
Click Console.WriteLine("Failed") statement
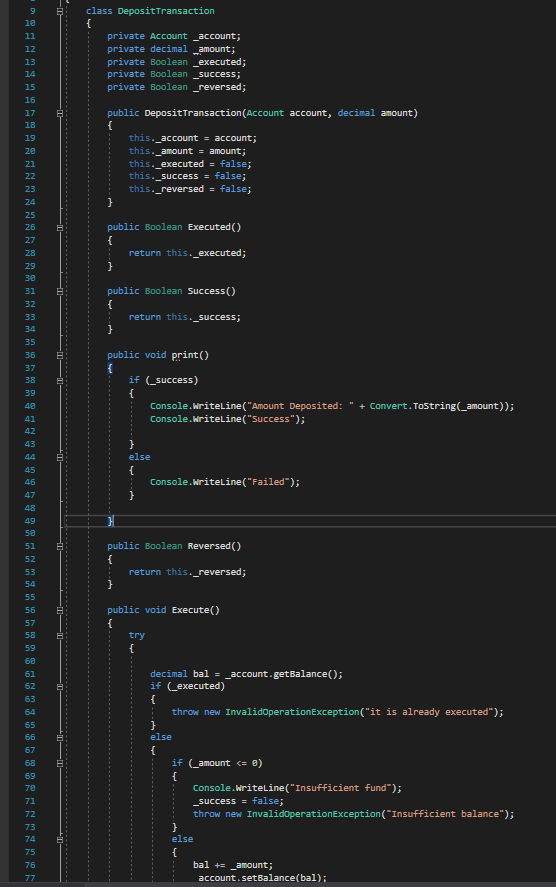tap(225, 482)
